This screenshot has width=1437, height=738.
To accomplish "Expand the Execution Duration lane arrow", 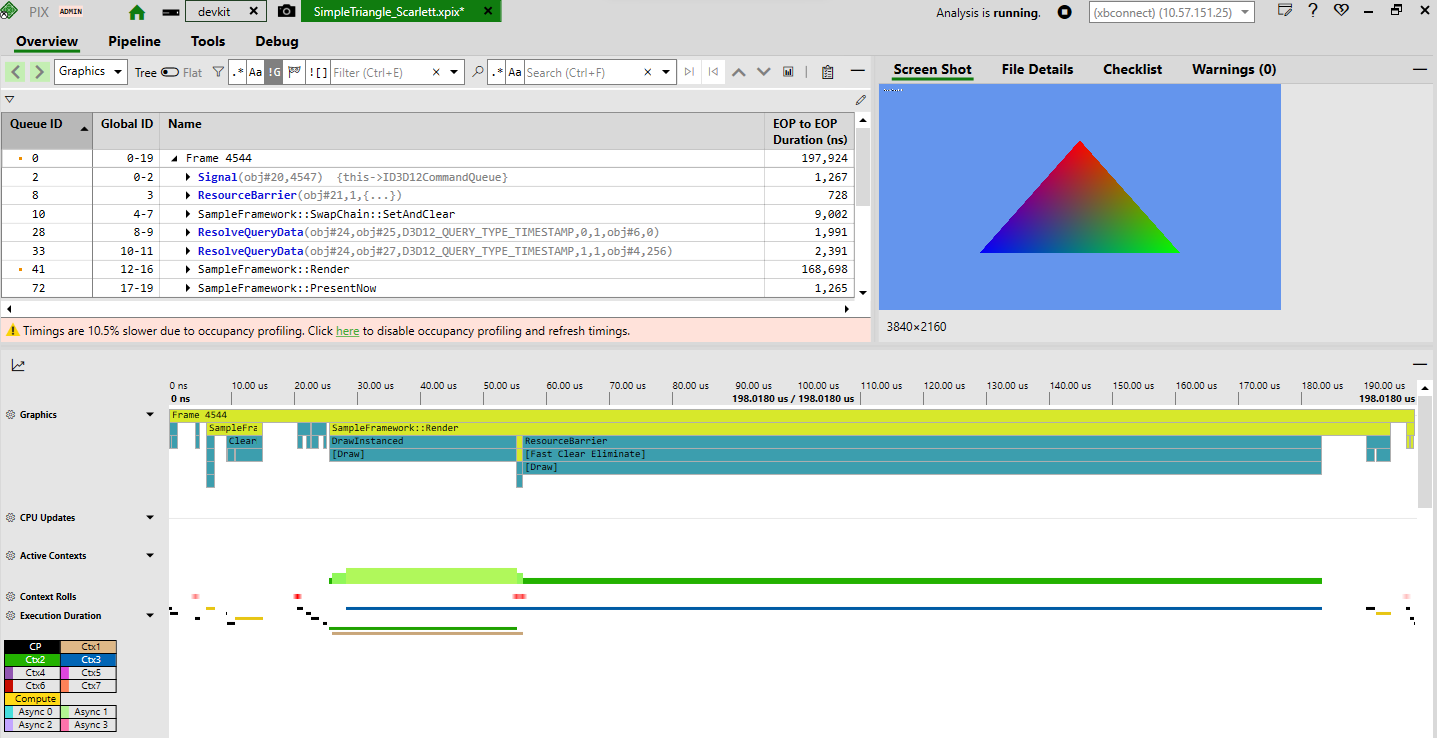I will point(150,615).
